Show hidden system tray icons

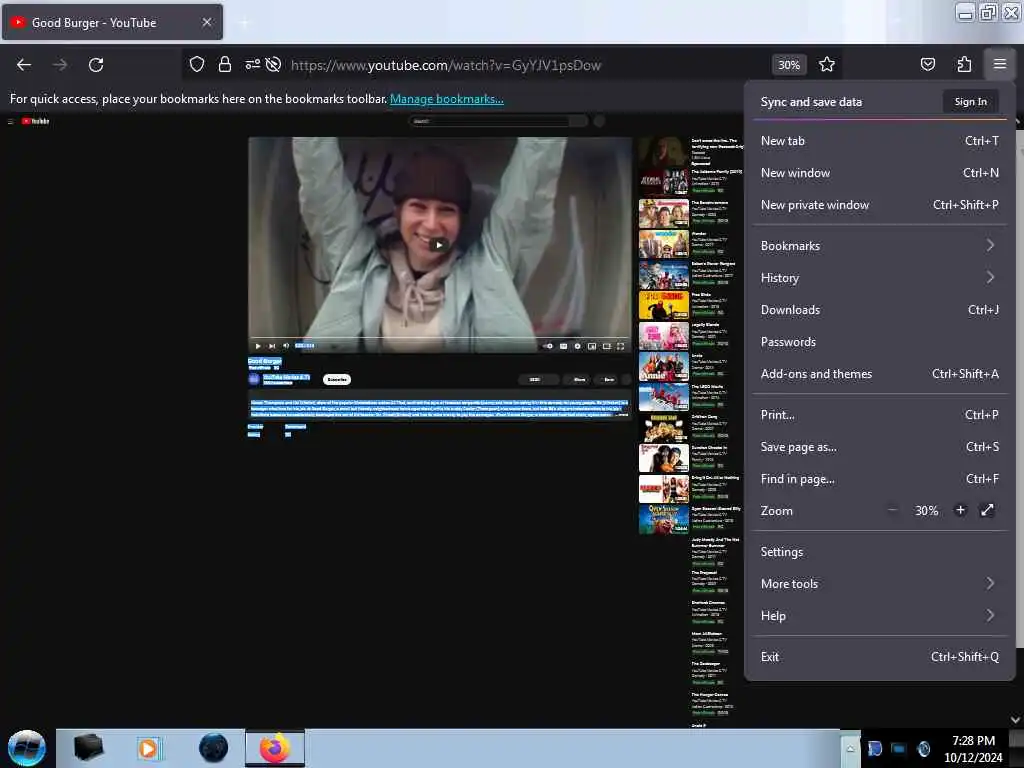point(850,748)
